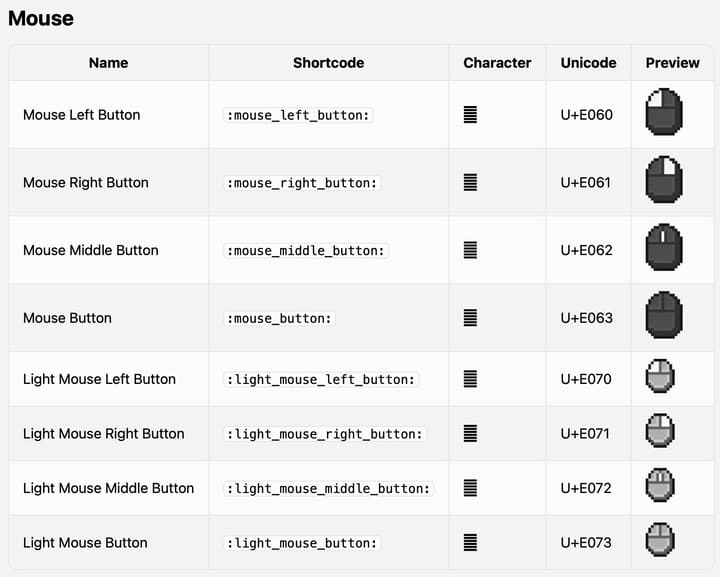Click the character glyph for U+E060
720x577 pixels.
[470, 115]
